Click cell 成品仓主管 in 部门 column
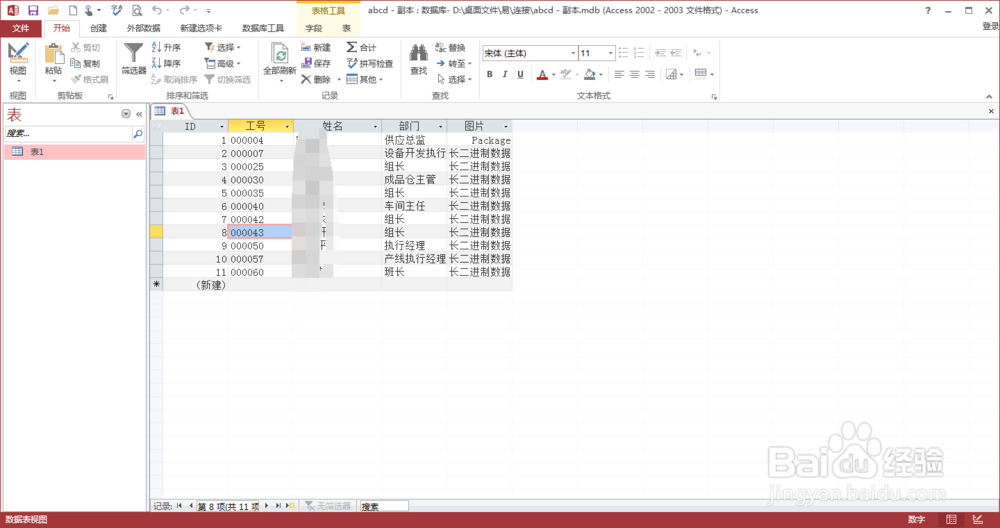1000x528 pixels. [x=414, y=180]
